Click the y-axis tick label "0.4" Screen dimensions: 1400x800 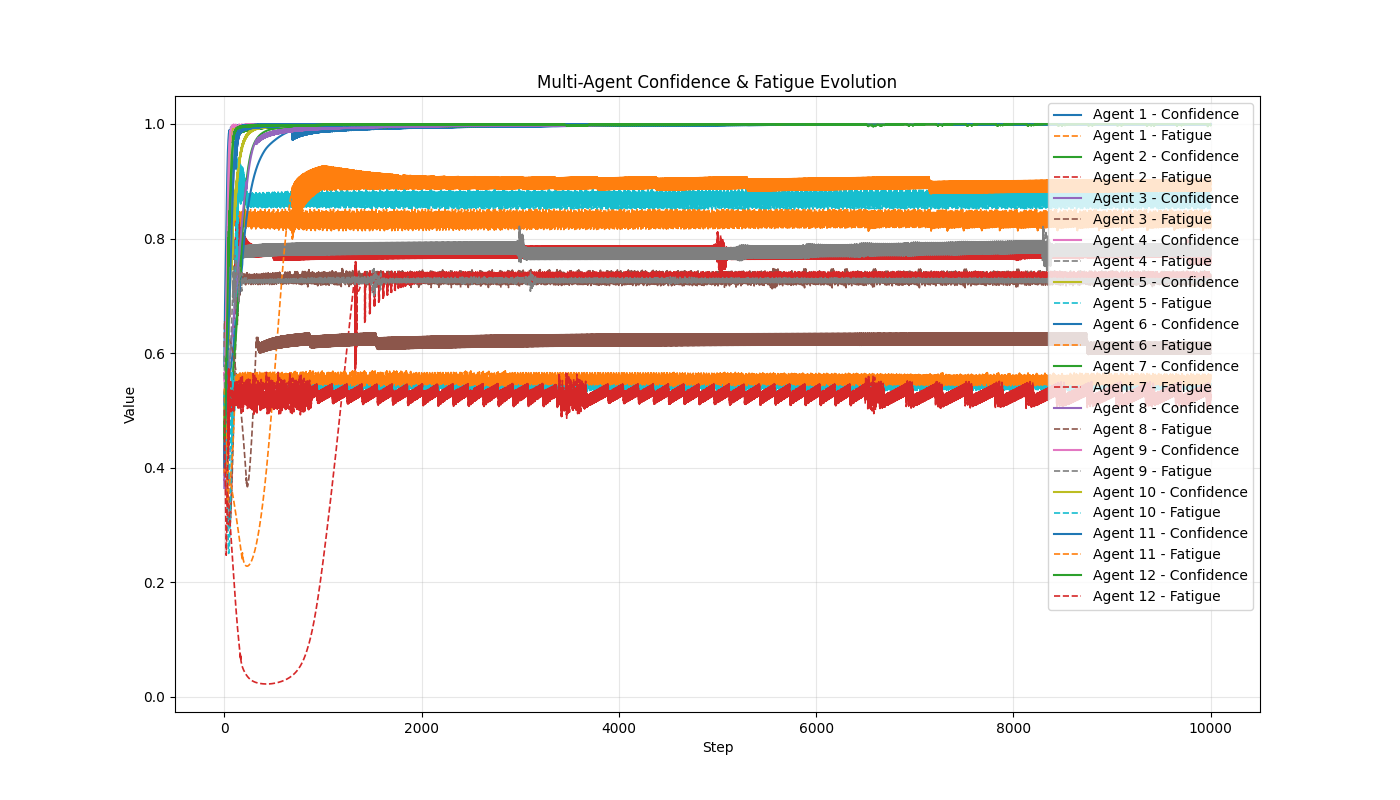coord(156,468)
